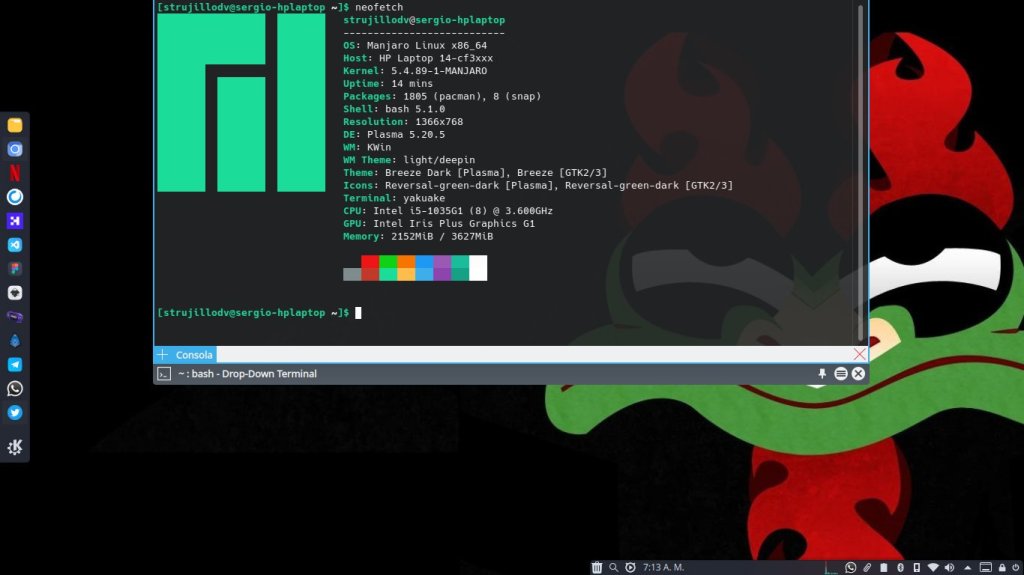Launch Visual Studio Code from dock
The image size is (1024, 575).
(15, 245)
